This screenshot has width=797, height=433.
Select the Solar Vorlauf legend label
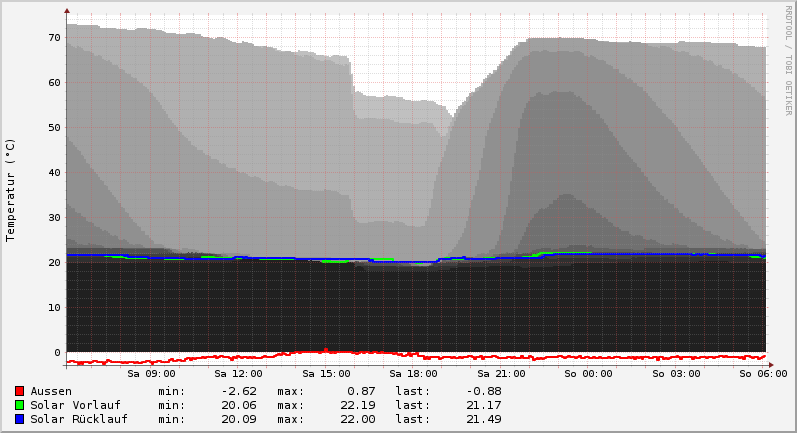click(75, 405)
